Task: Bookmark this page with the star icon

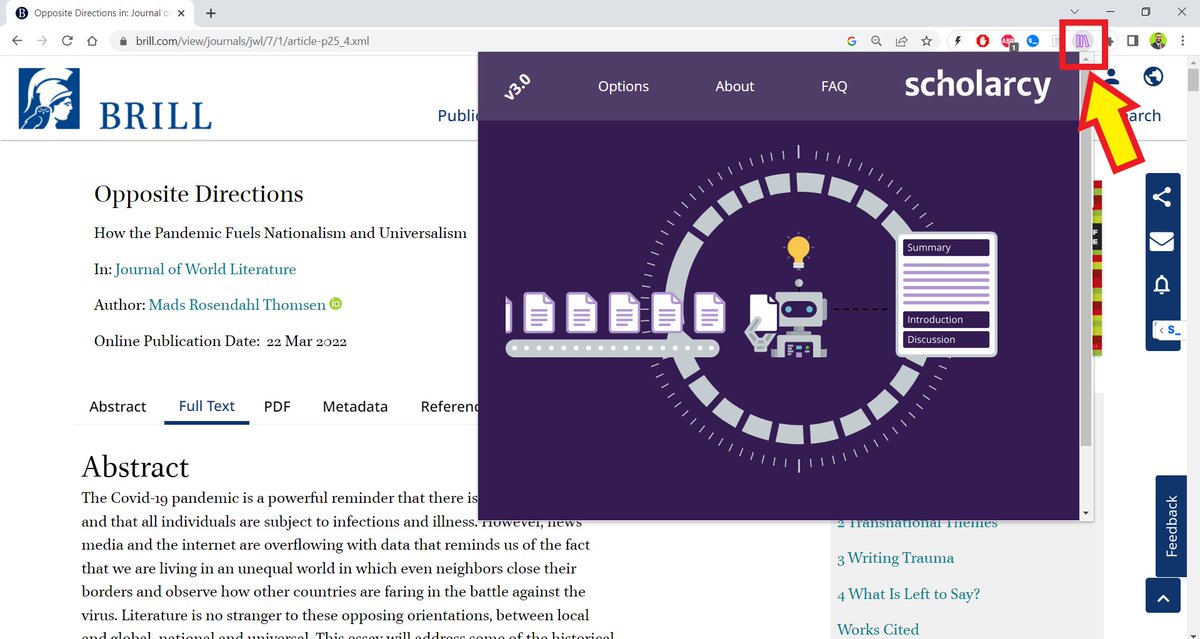Action: (x=927, y=41)
